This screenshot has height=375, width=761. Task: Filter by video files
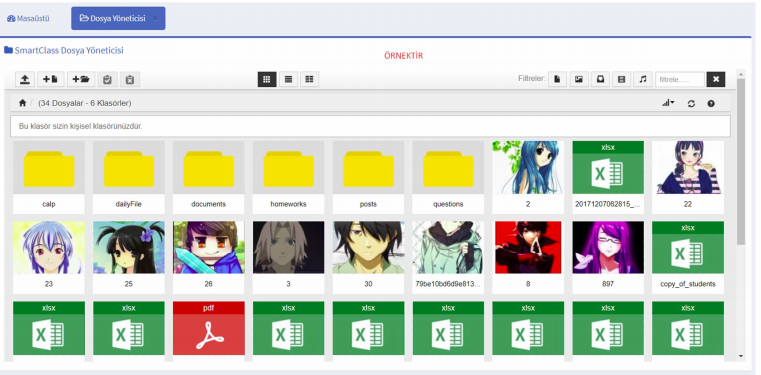(x=621, y=80)
